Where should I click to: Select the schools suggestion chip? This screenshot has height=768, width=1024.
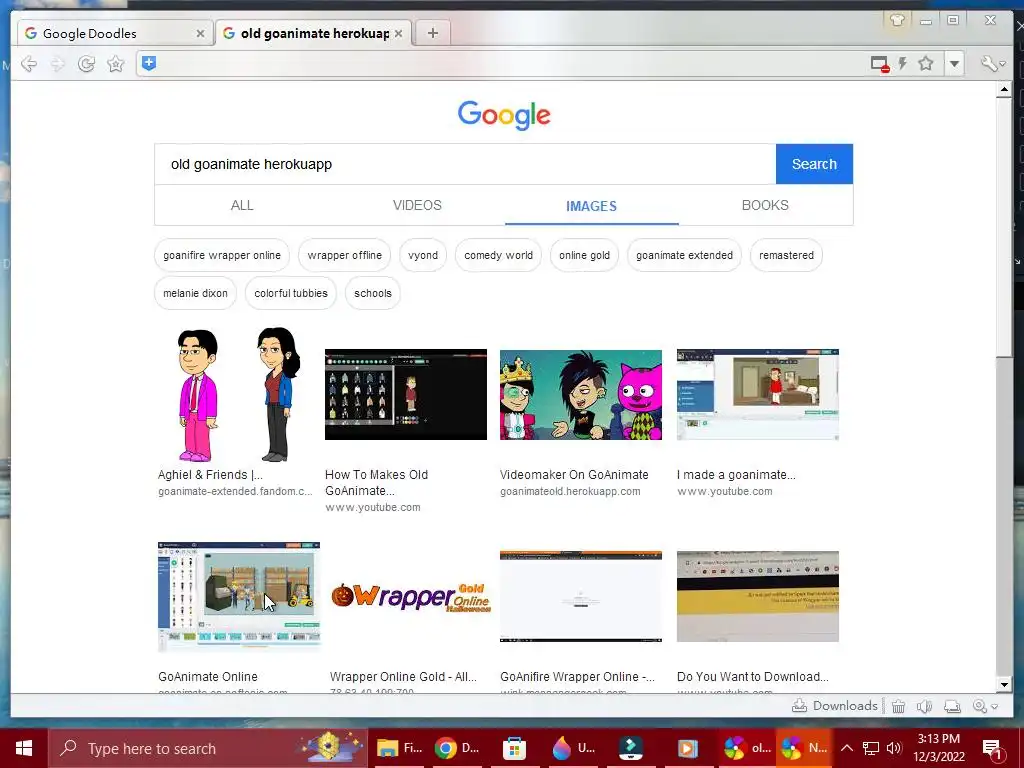pyautogui.click(x=373, y=293)
